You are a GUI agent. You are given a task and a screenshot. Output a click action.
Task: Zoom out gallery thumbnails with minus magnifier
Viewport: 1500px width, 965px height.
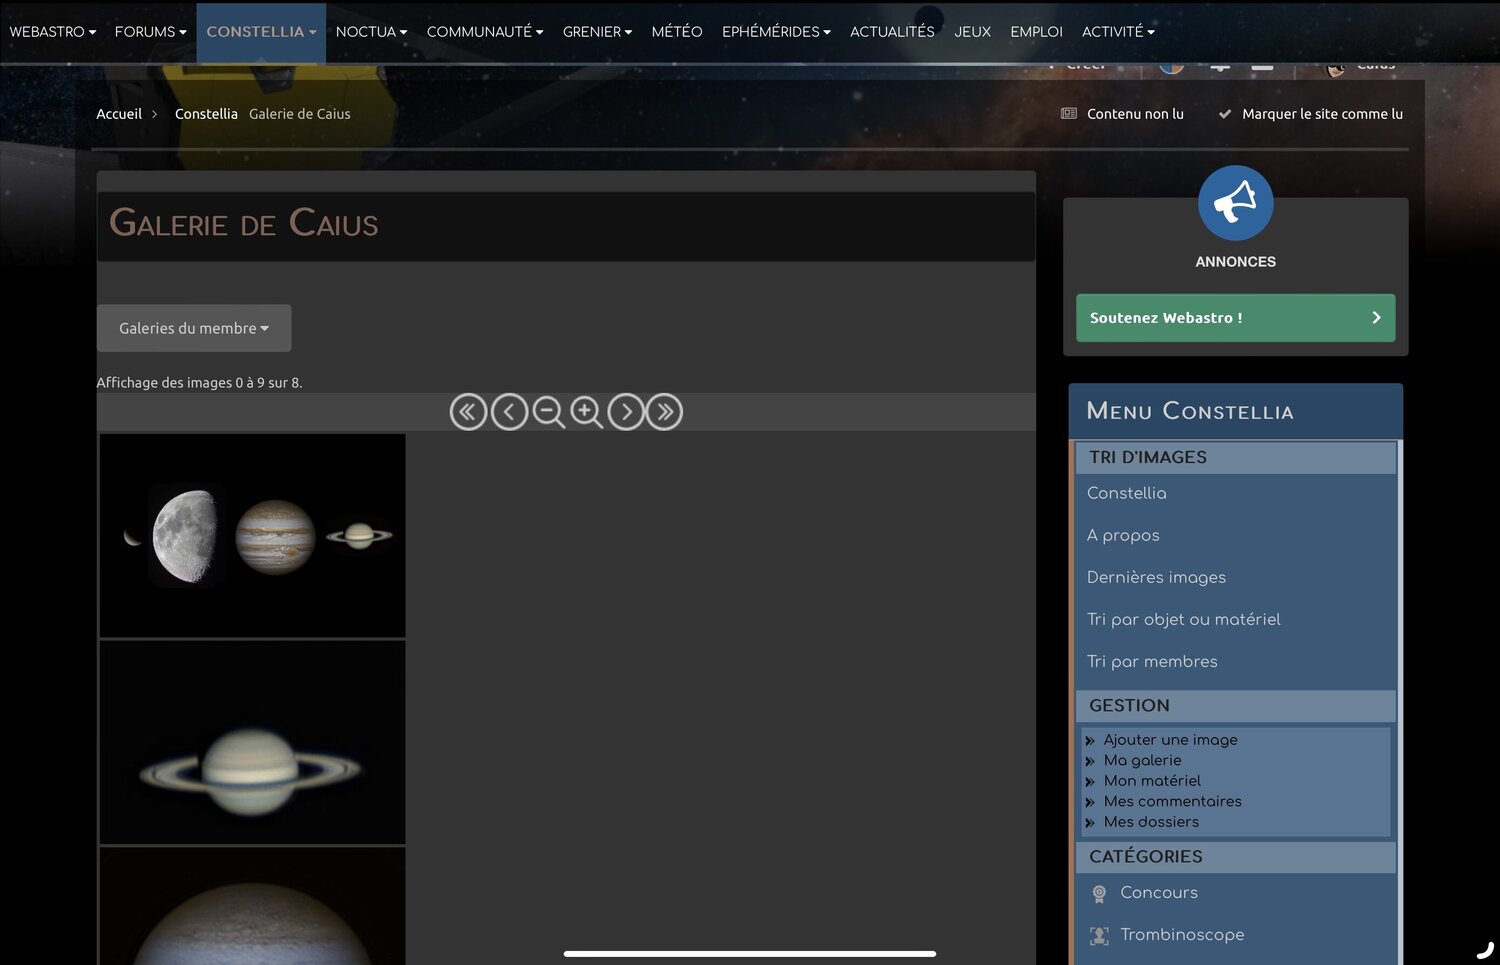pos(548,412)
